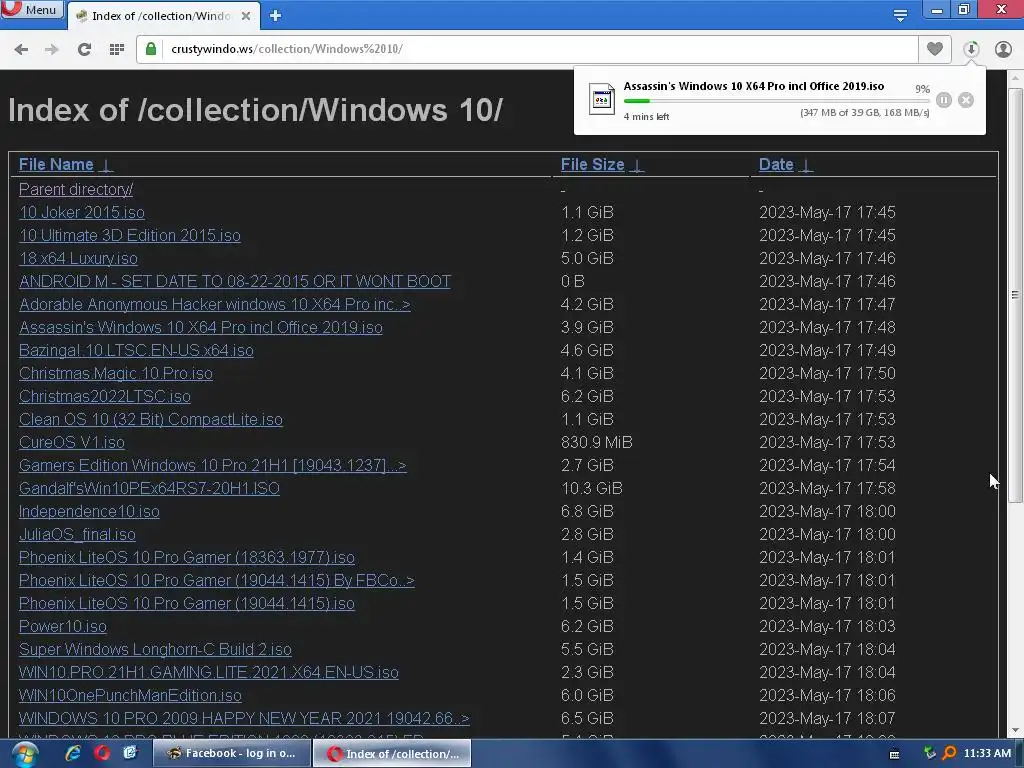The height and width of the screenshot is (768, 1024).
Task: Open the Parent directory link
Action: point(76,189)
